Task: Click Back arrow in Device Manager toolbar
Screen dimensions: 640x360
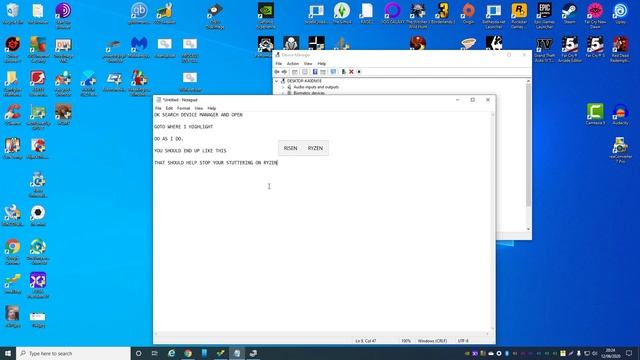Action: click(x=277, y=72)
